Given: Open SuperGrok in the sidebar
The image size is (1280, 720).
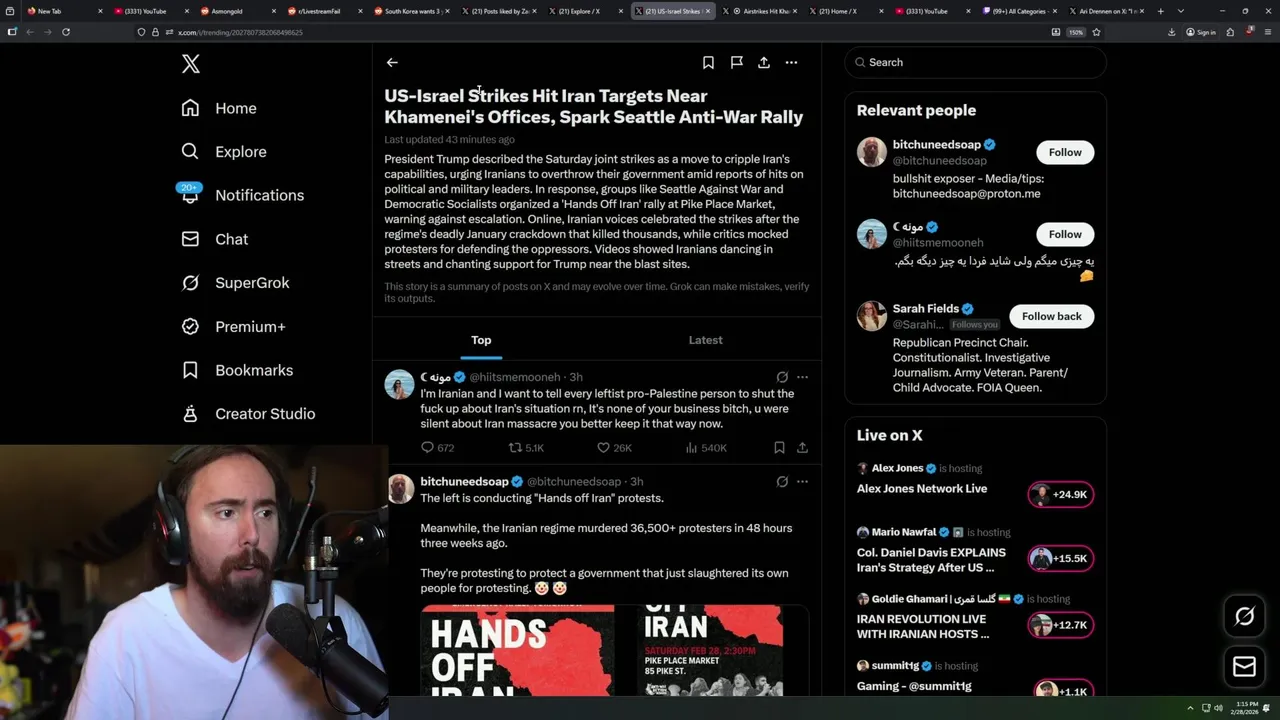Looking at the screenshot, I should click(235, 283).
